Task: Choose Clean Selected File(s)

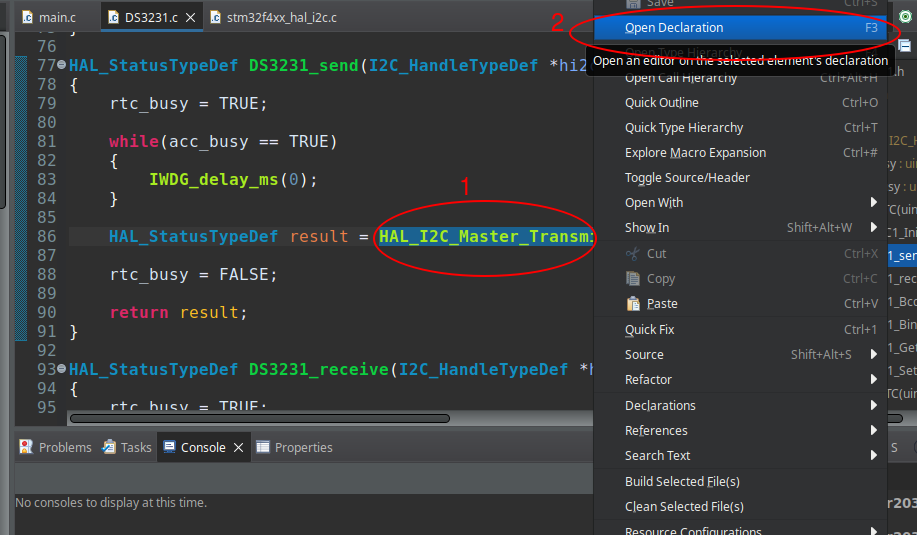Action: [x=740, y=506]
